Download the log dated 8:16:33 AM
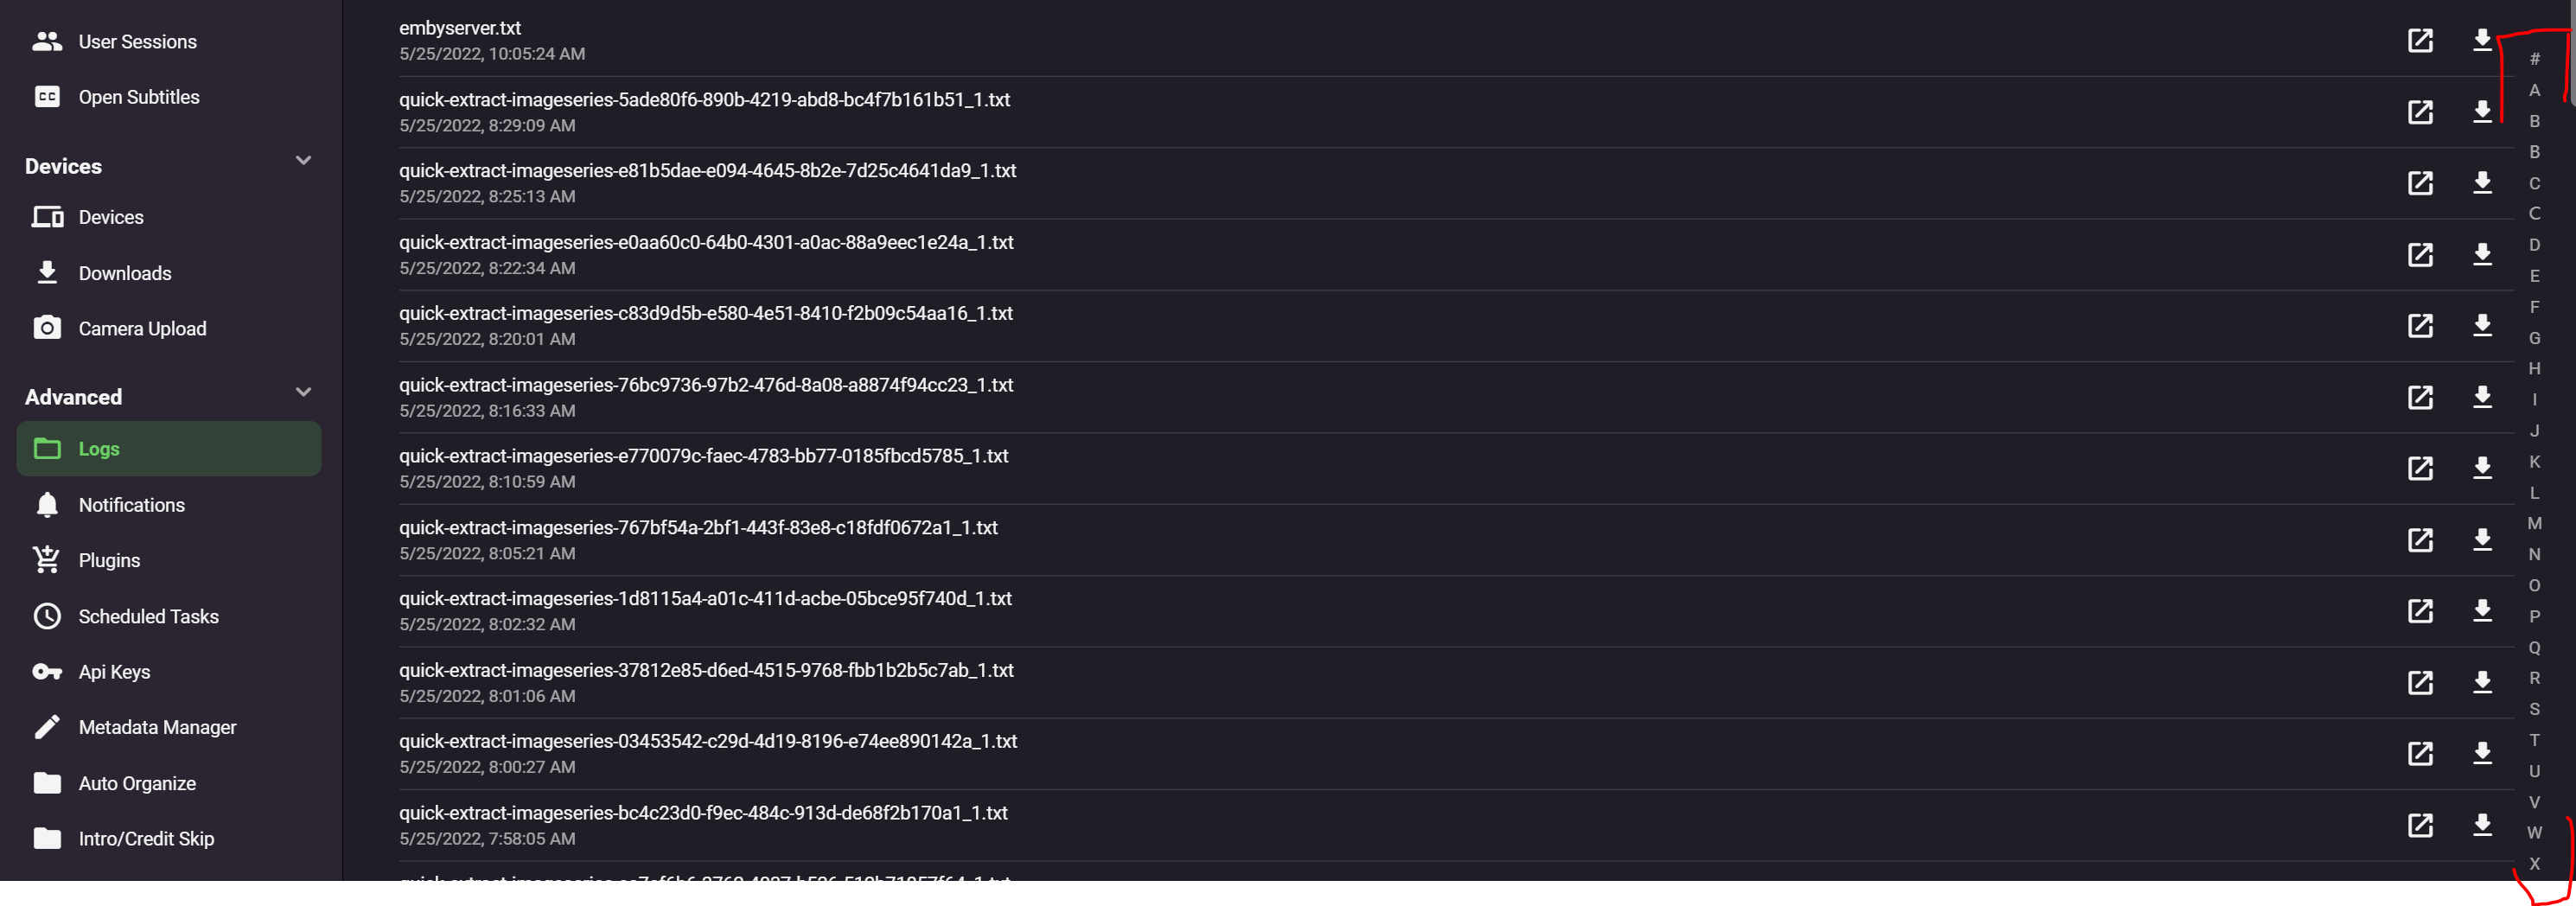The width and height of the screenshot is (2576, 906). (x=2481, y=397)
